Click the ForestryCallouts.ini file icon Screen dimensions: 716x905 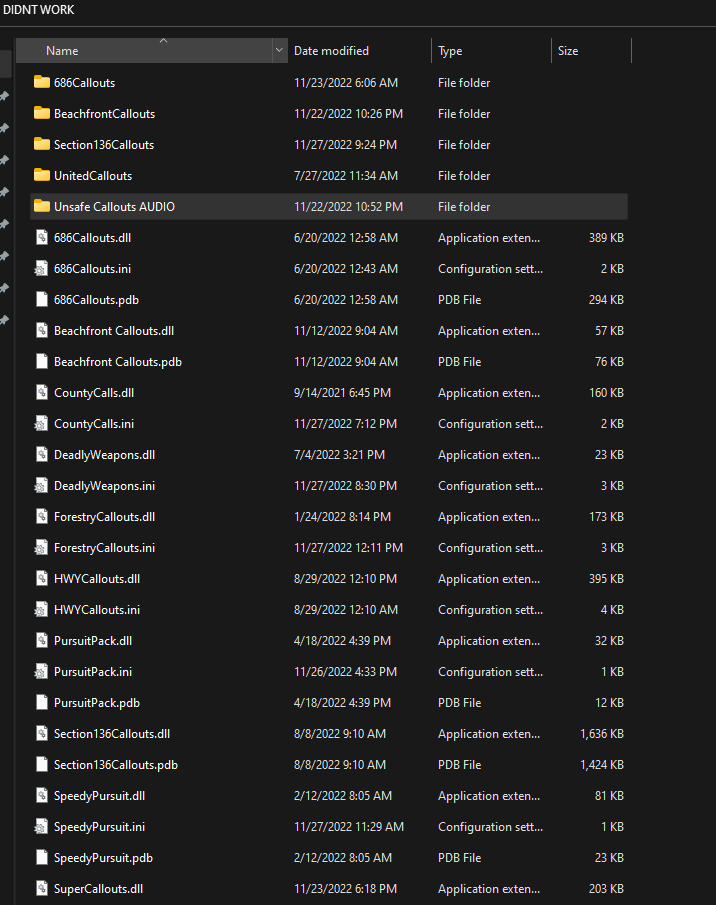[42, 548]
